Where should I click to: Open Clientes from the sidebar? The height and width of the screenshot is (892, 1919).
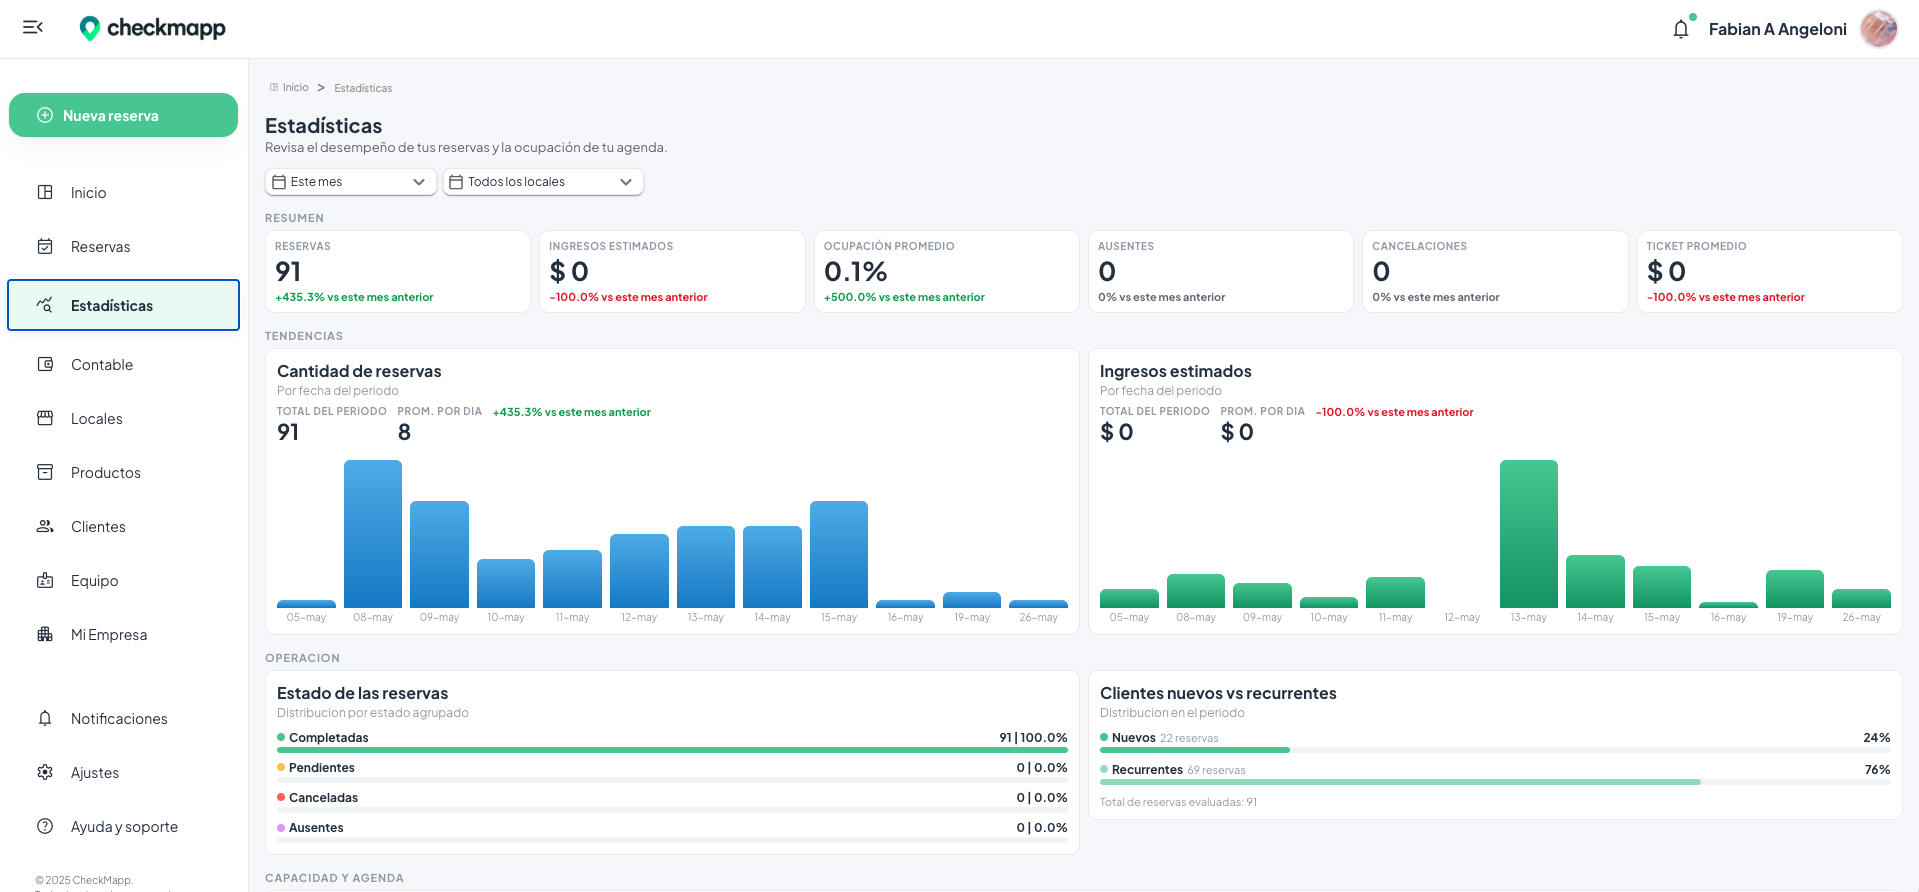[x=123, y=526]
